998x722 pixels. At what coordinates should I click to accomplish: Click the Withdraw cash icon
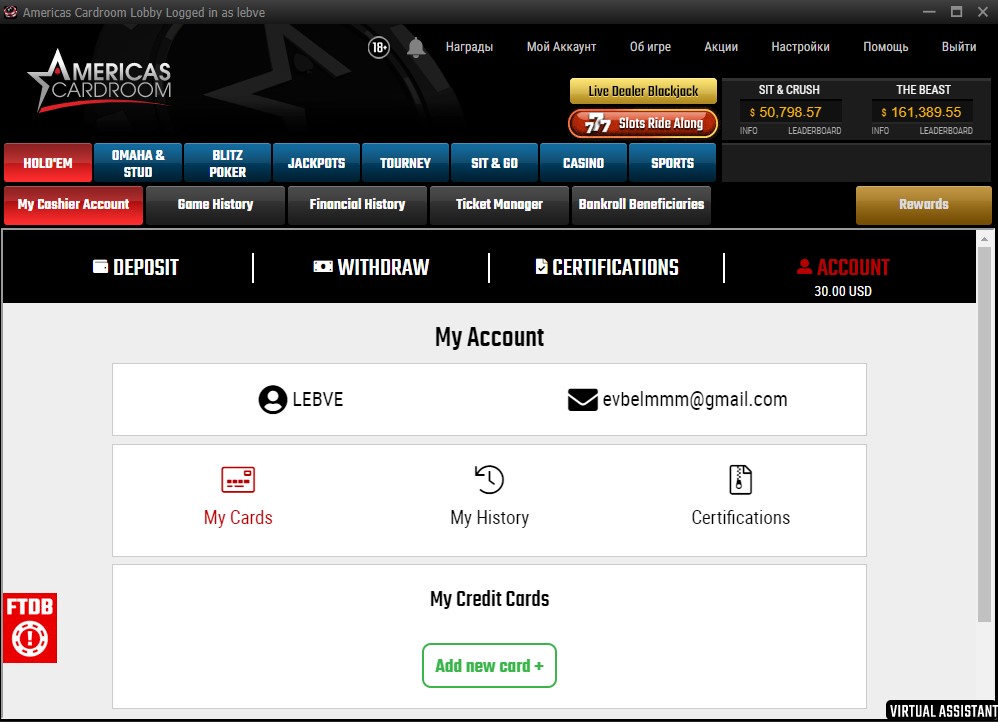[323, 266]
